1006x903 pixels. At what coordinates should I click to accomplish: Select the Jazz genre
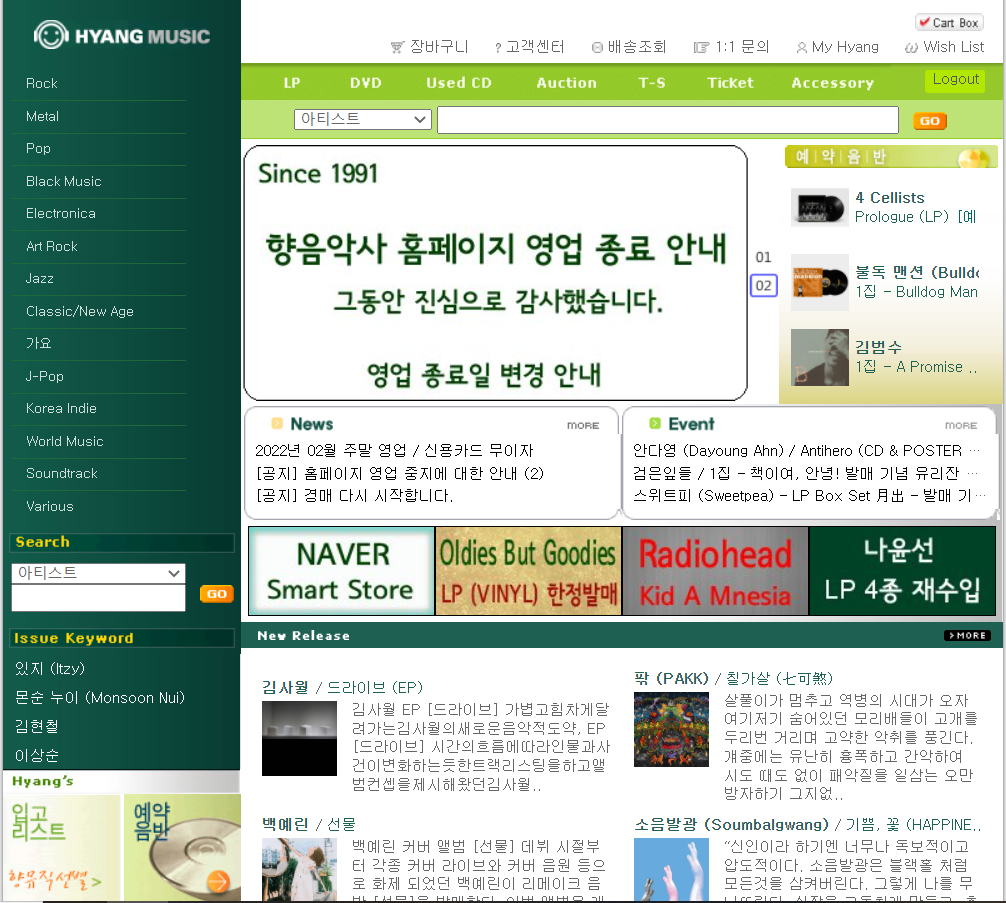point(40,279)
